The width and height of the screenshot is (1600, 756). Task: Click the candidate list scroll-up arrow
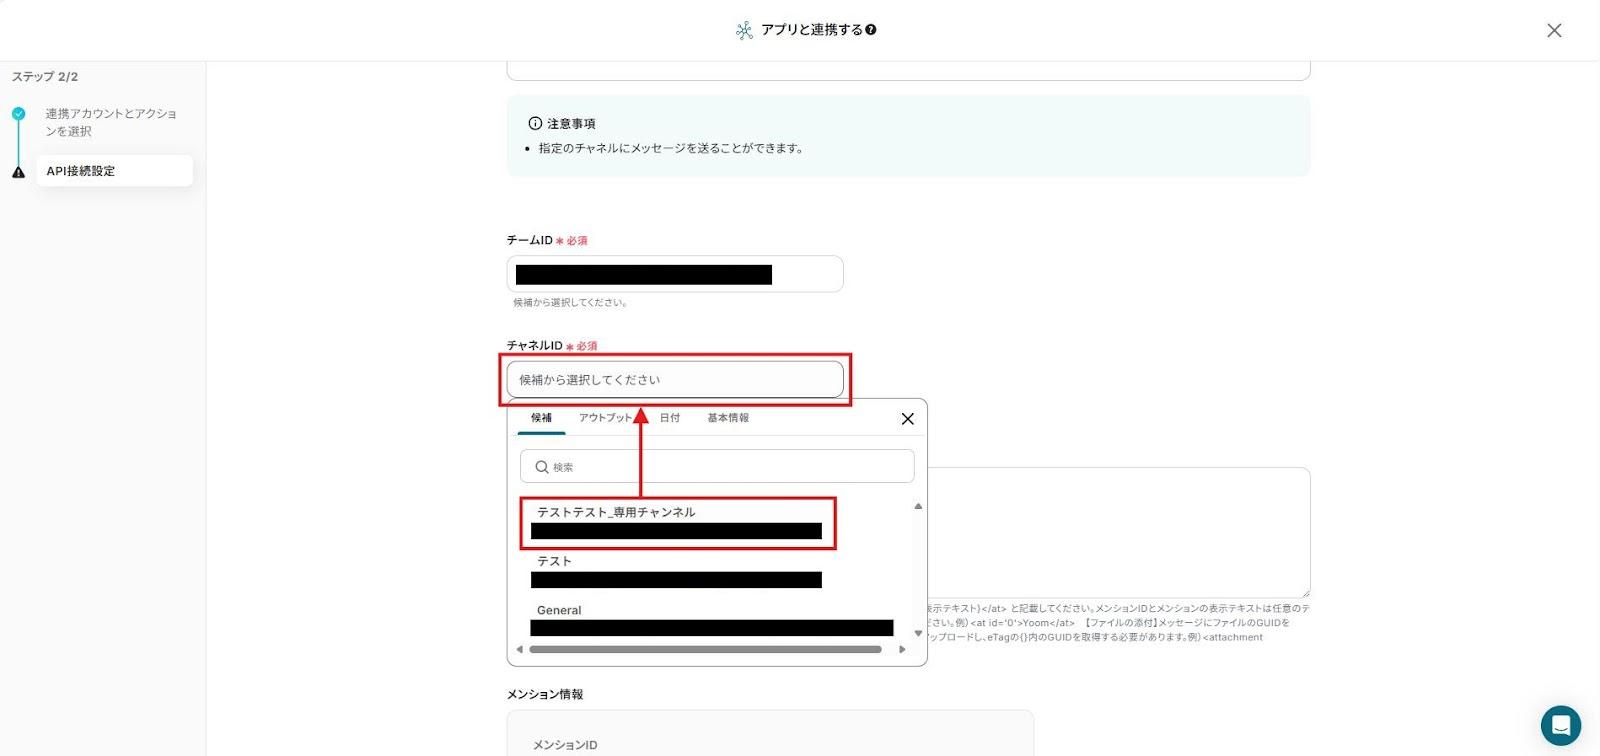tap(918, 506)
